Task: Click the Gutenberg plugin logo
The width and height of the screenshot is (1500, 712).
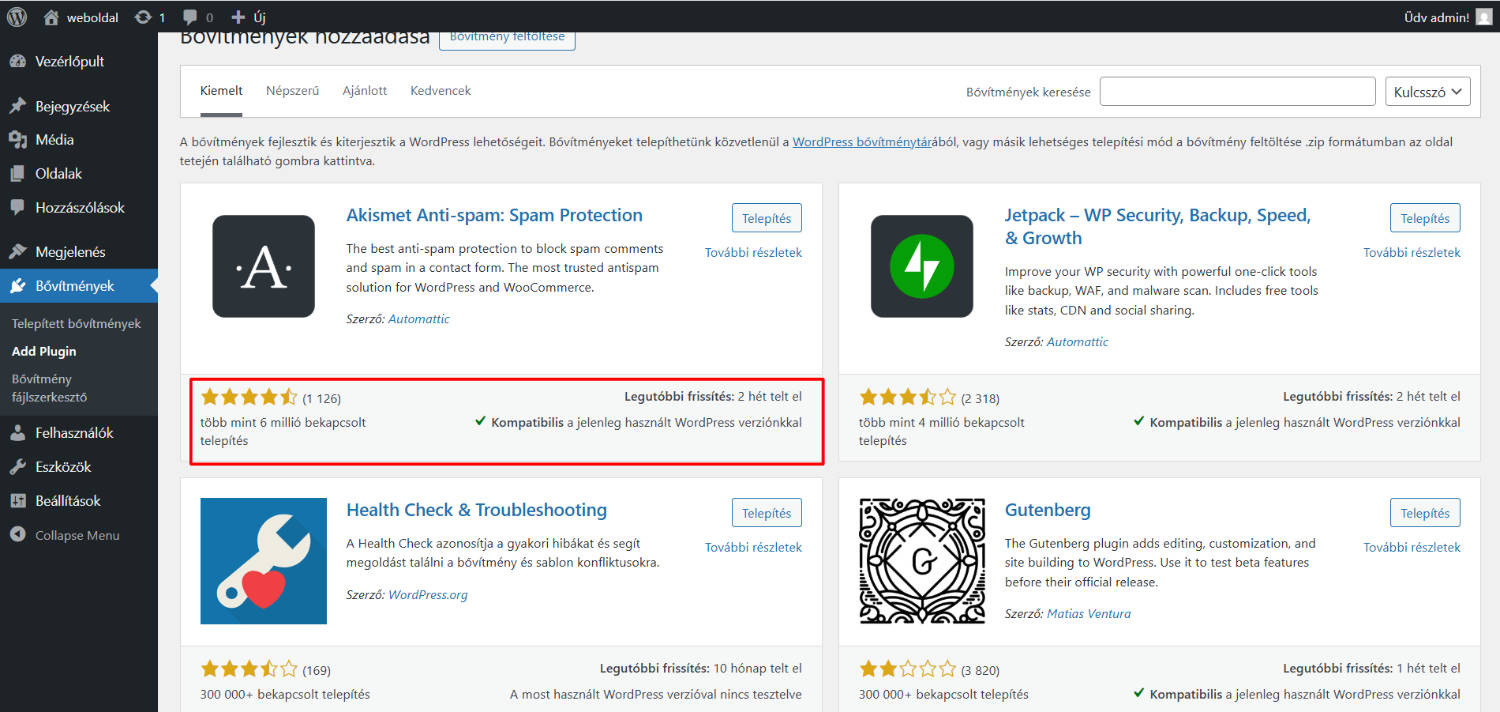Action: (x=922, y=561)
